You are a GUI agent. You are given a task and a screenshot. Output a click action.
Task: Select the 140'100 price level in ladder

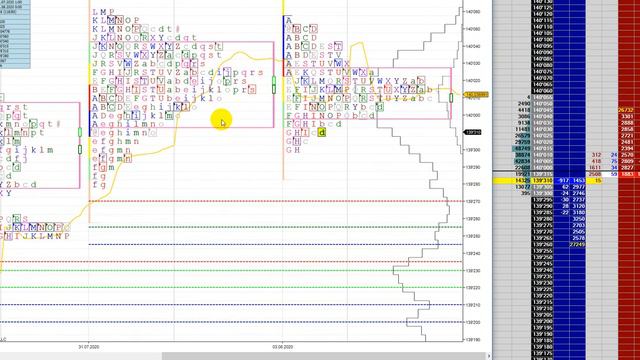(542, 40)
